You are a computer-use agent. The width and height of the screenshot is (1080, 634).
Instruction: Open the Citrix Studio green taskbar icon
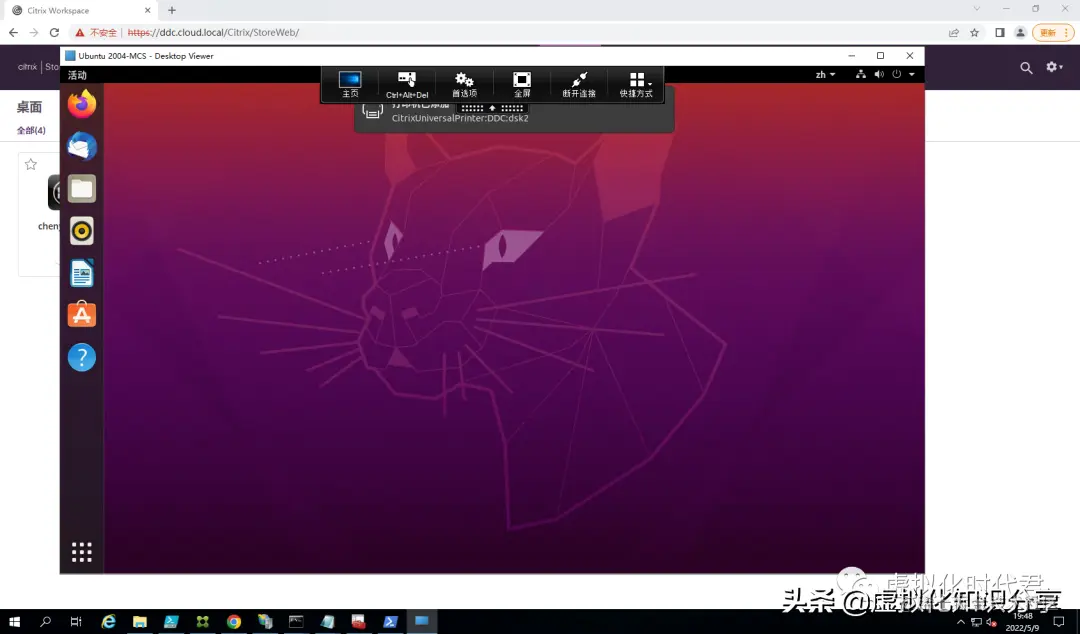202,622
